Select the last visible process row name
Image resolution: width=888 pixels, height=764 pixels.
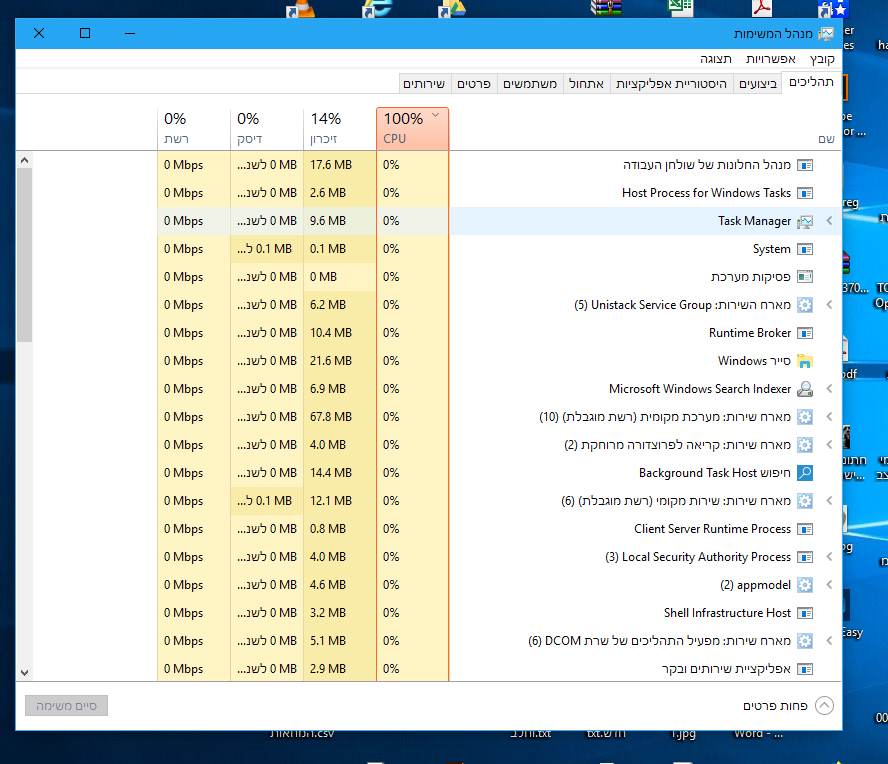(x=726, y=669)
